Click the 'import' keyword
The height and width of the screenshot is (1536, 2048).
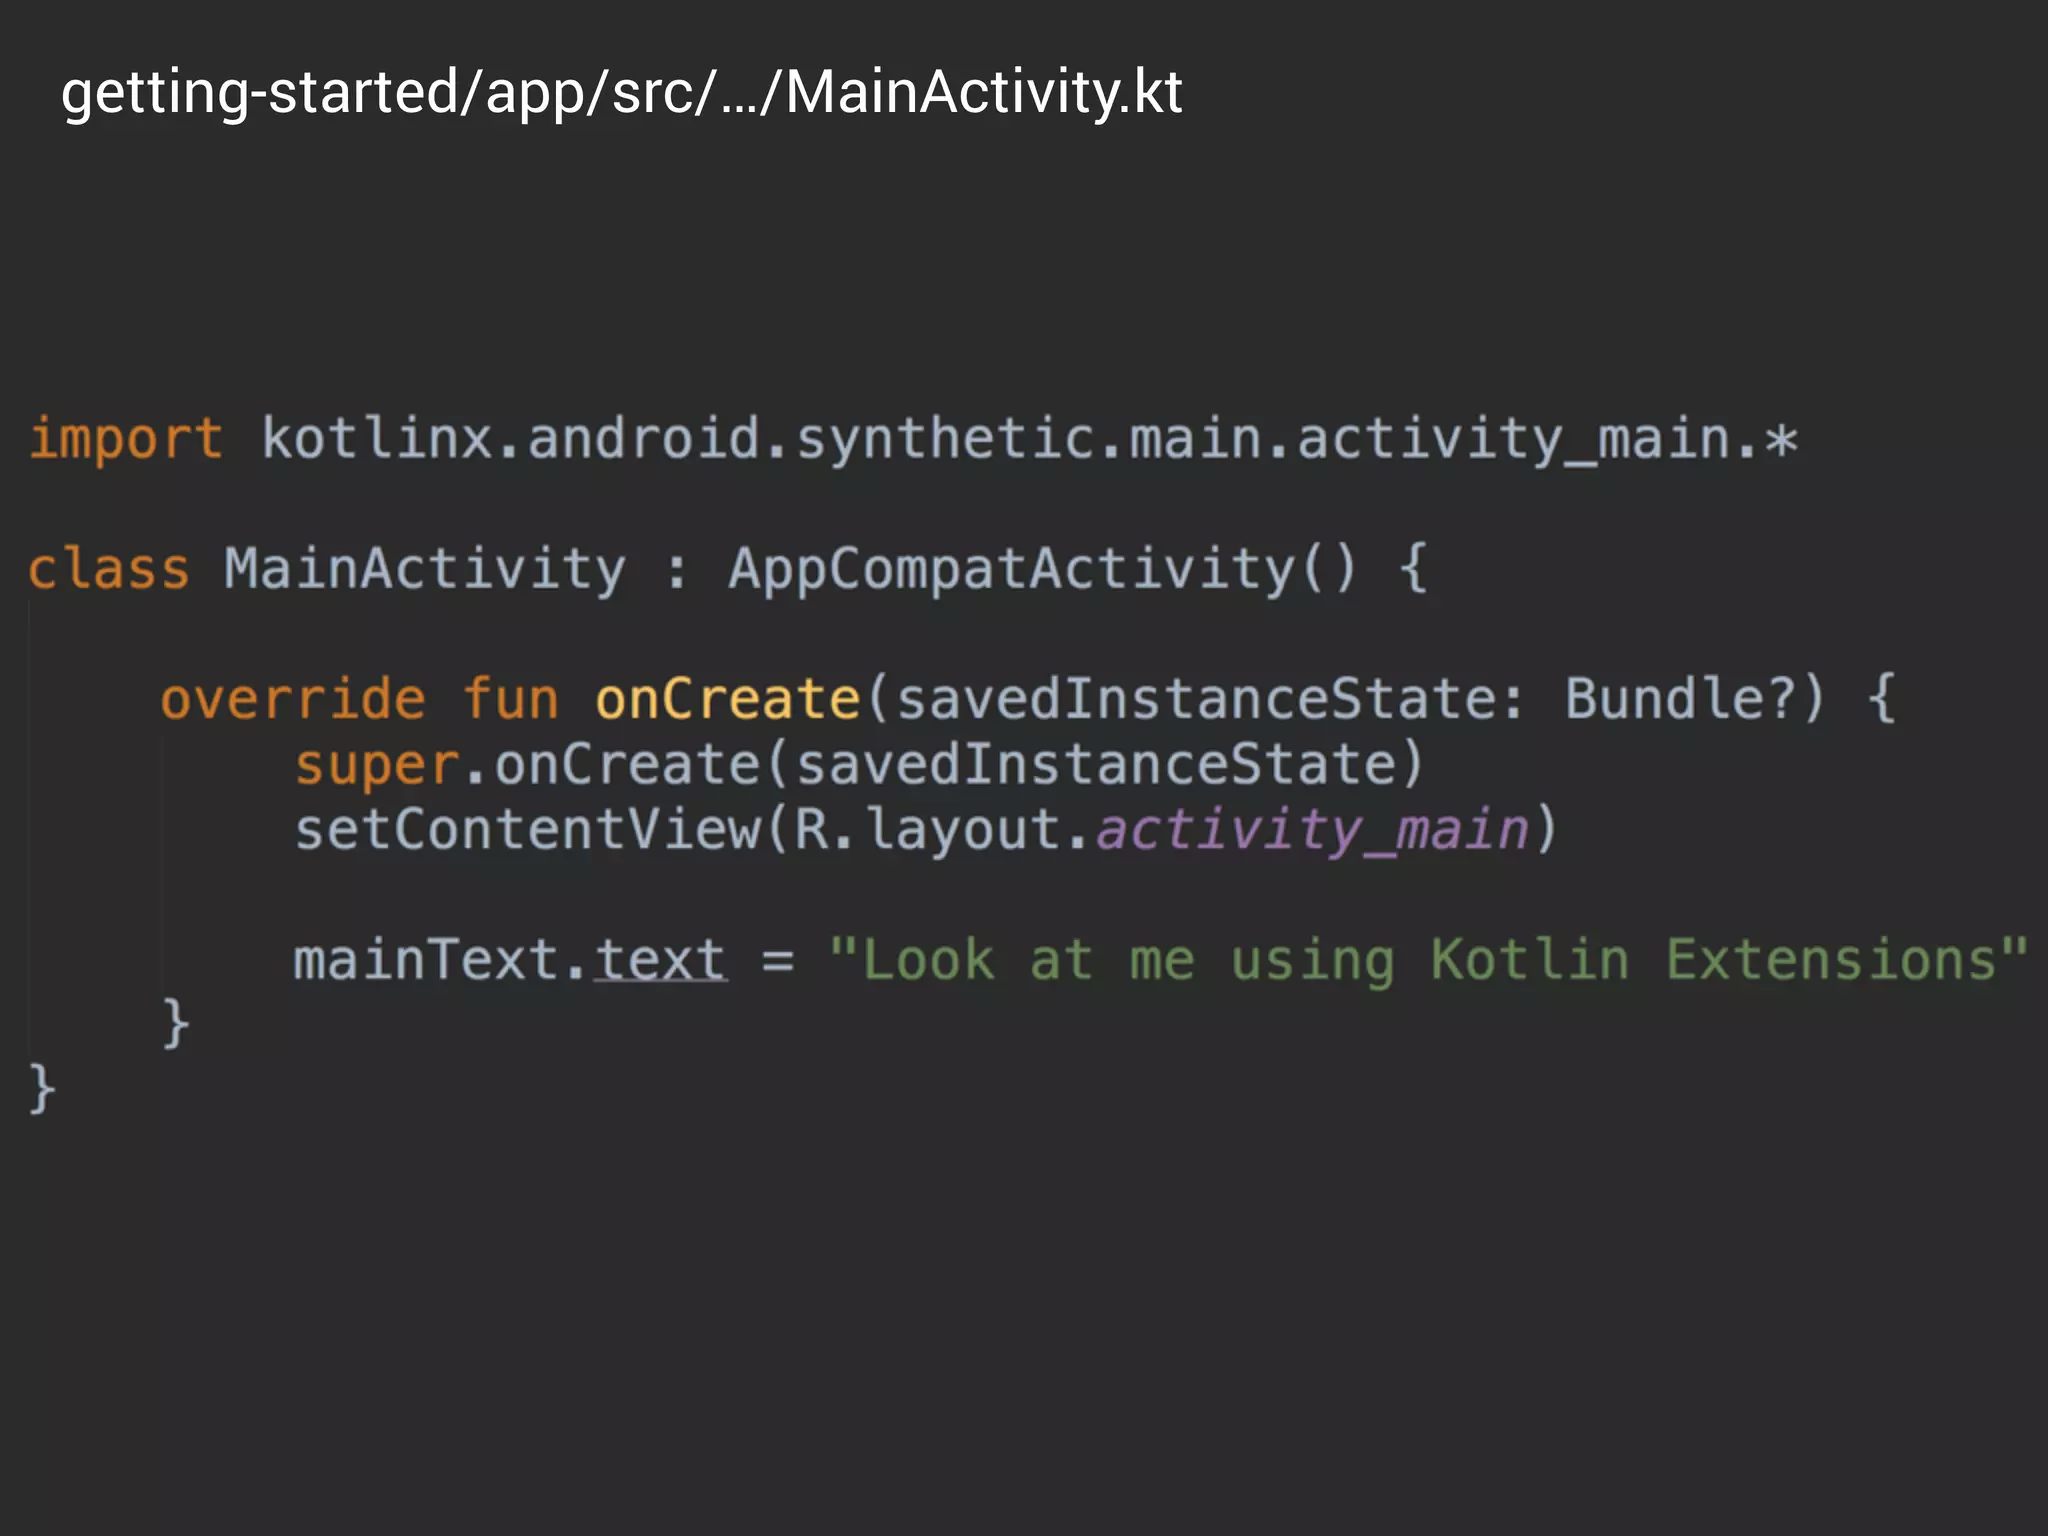pos(126,440)
